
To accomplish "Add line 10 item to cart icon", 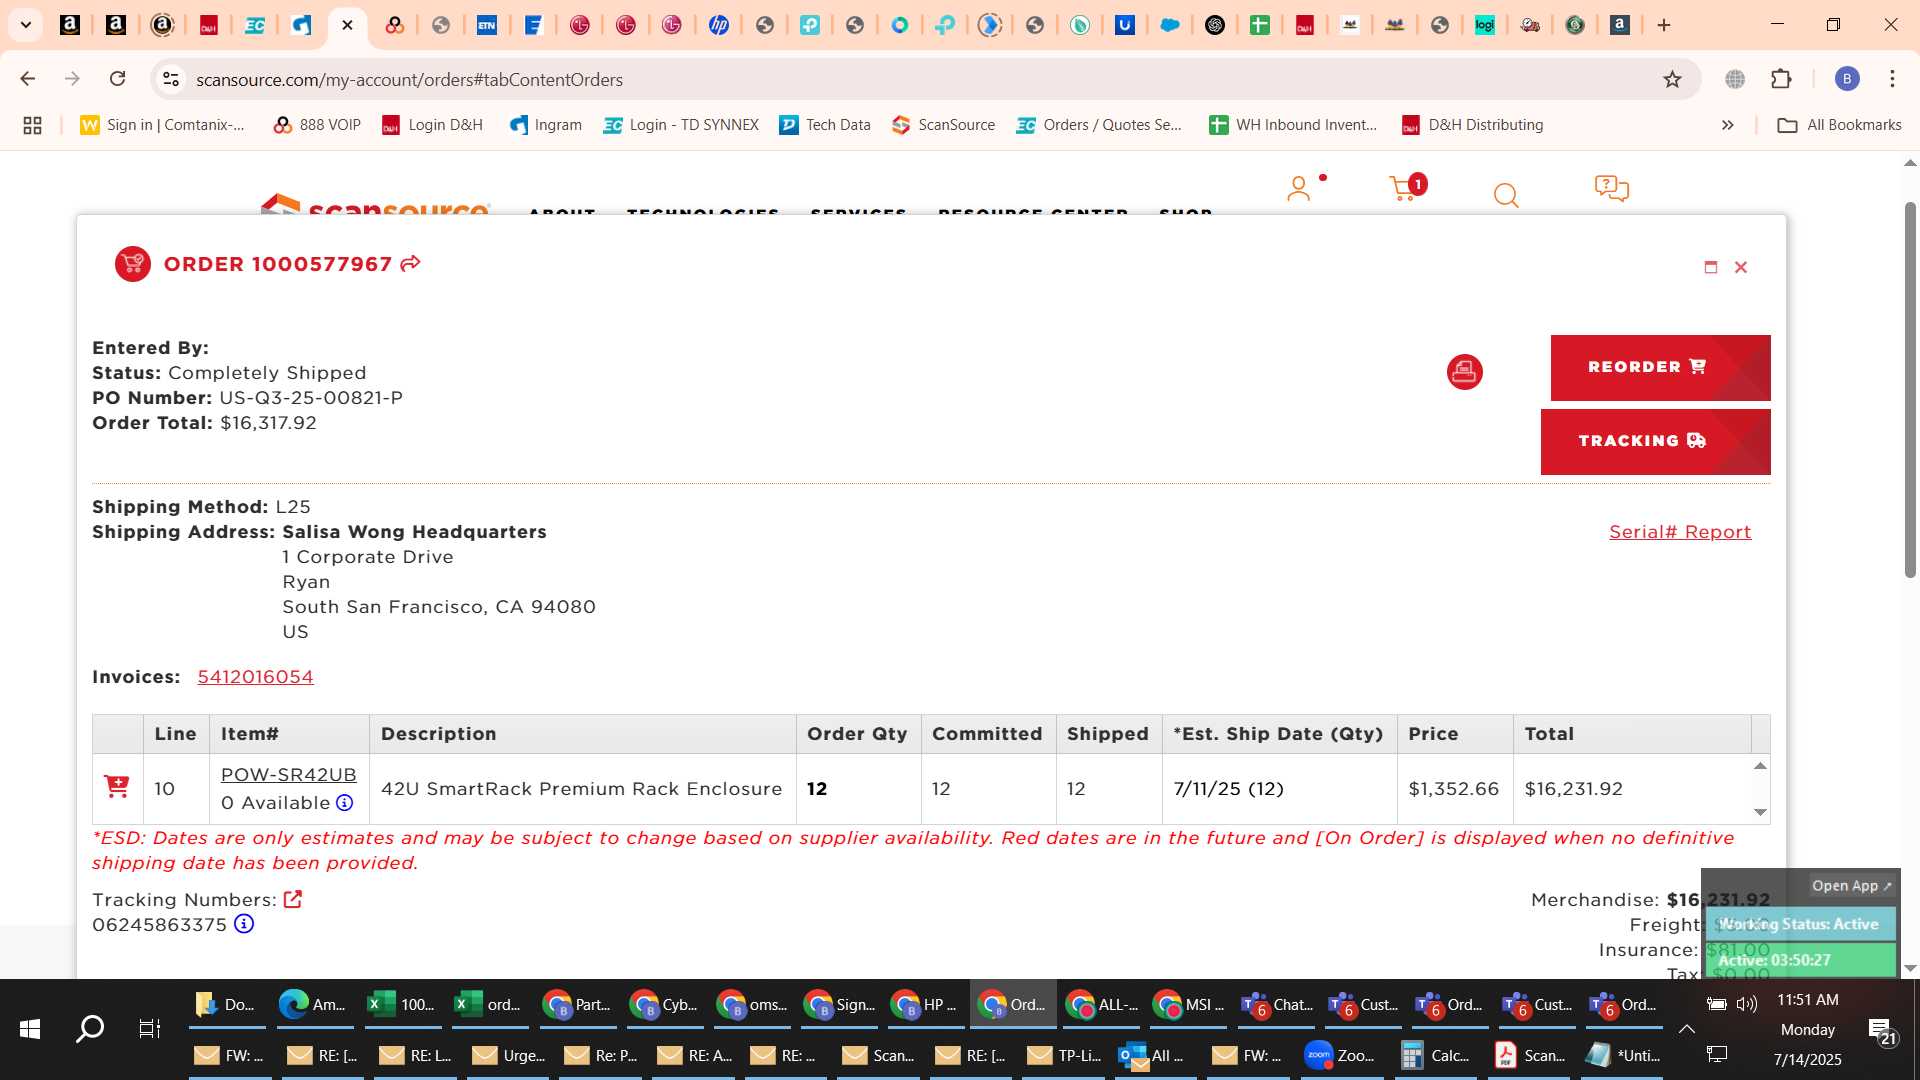I will (117, 787).
